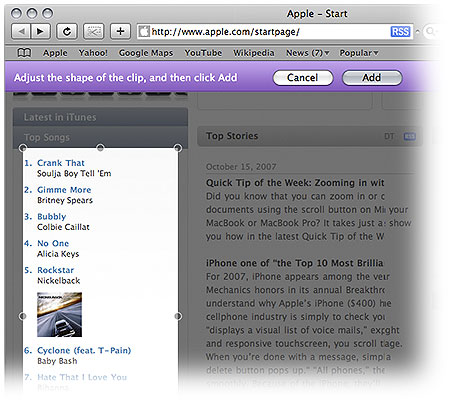Open the bookmarks book icon
This screenshot has width=450, height=407.
point(24,53)
